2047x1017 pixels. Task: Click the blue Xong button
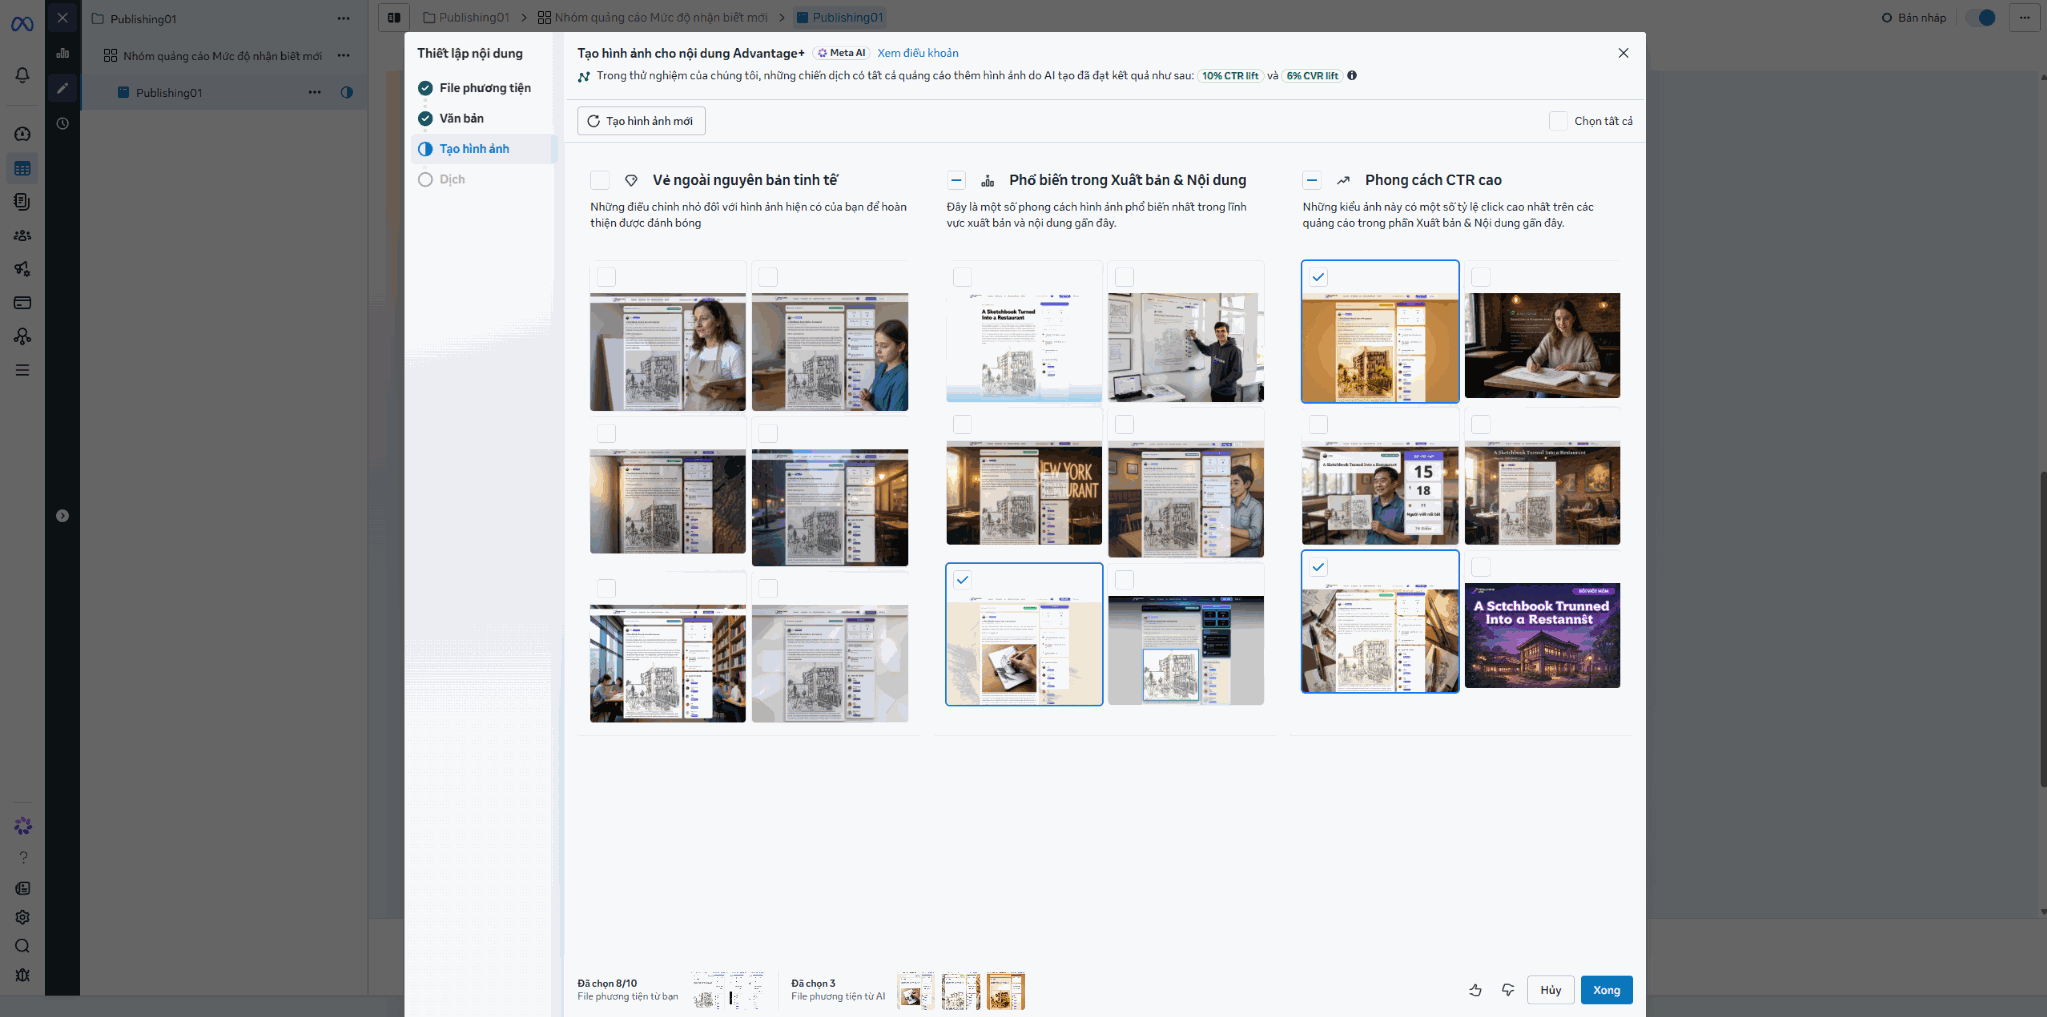point(1607,990)
